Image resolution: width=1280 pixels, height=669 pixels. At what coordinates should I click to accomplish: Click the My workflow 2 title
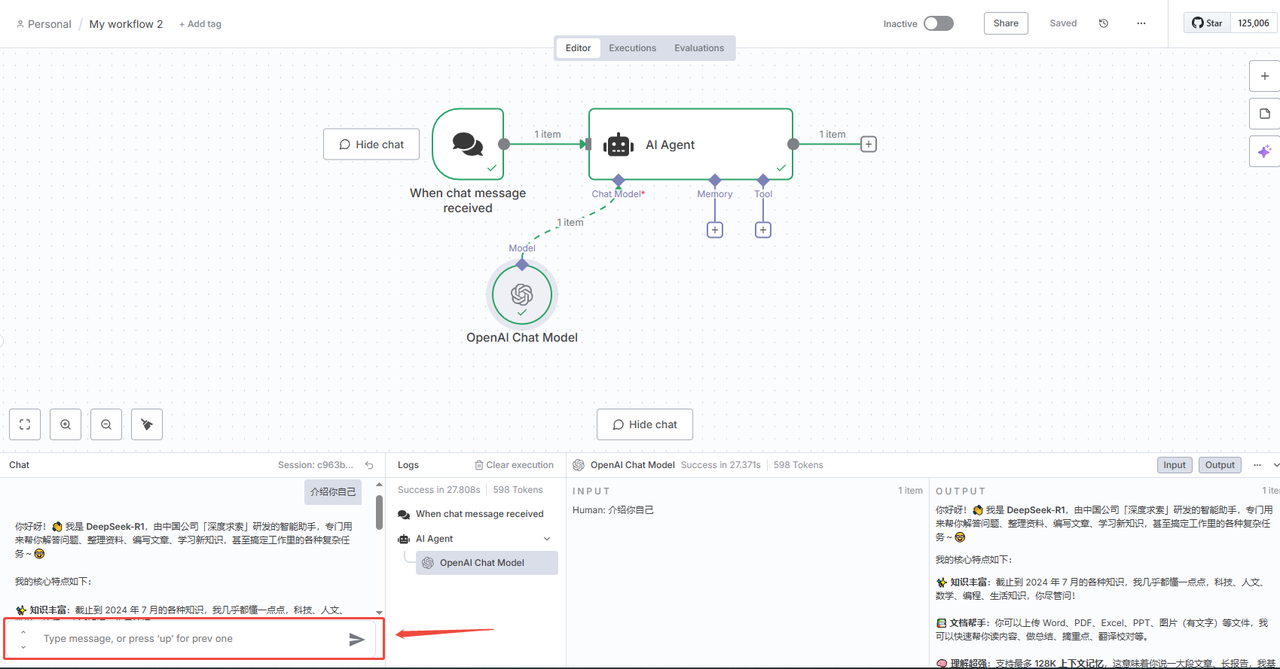click(x=126, y=24)
